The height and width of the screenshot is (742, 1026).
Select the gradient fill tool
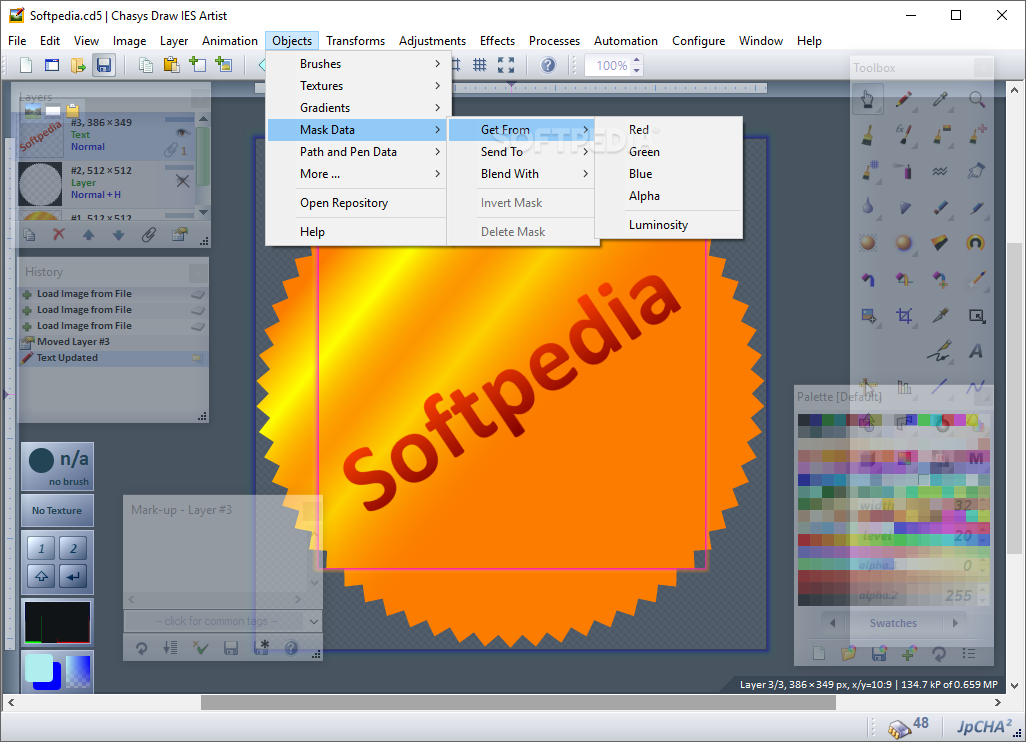[940, 243]
